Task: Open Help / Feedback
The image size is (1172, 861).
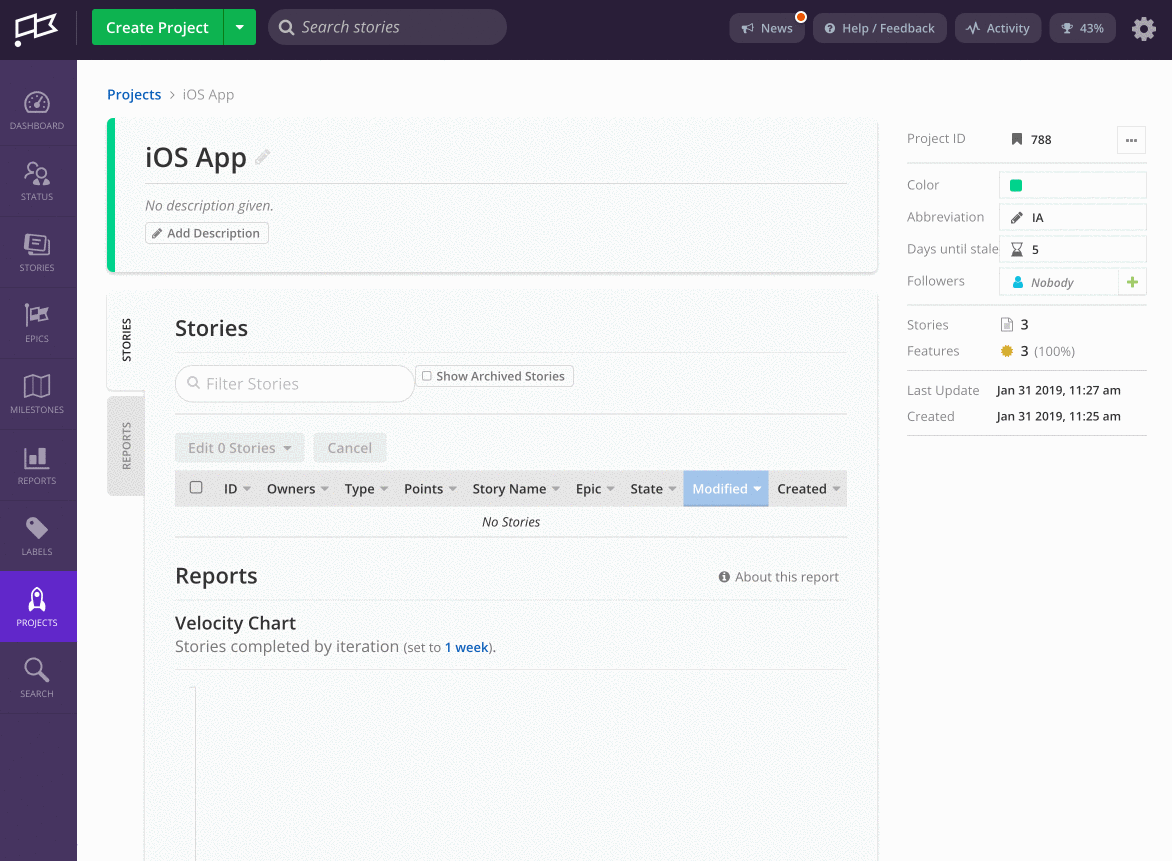Action: [x=880, y=28]
